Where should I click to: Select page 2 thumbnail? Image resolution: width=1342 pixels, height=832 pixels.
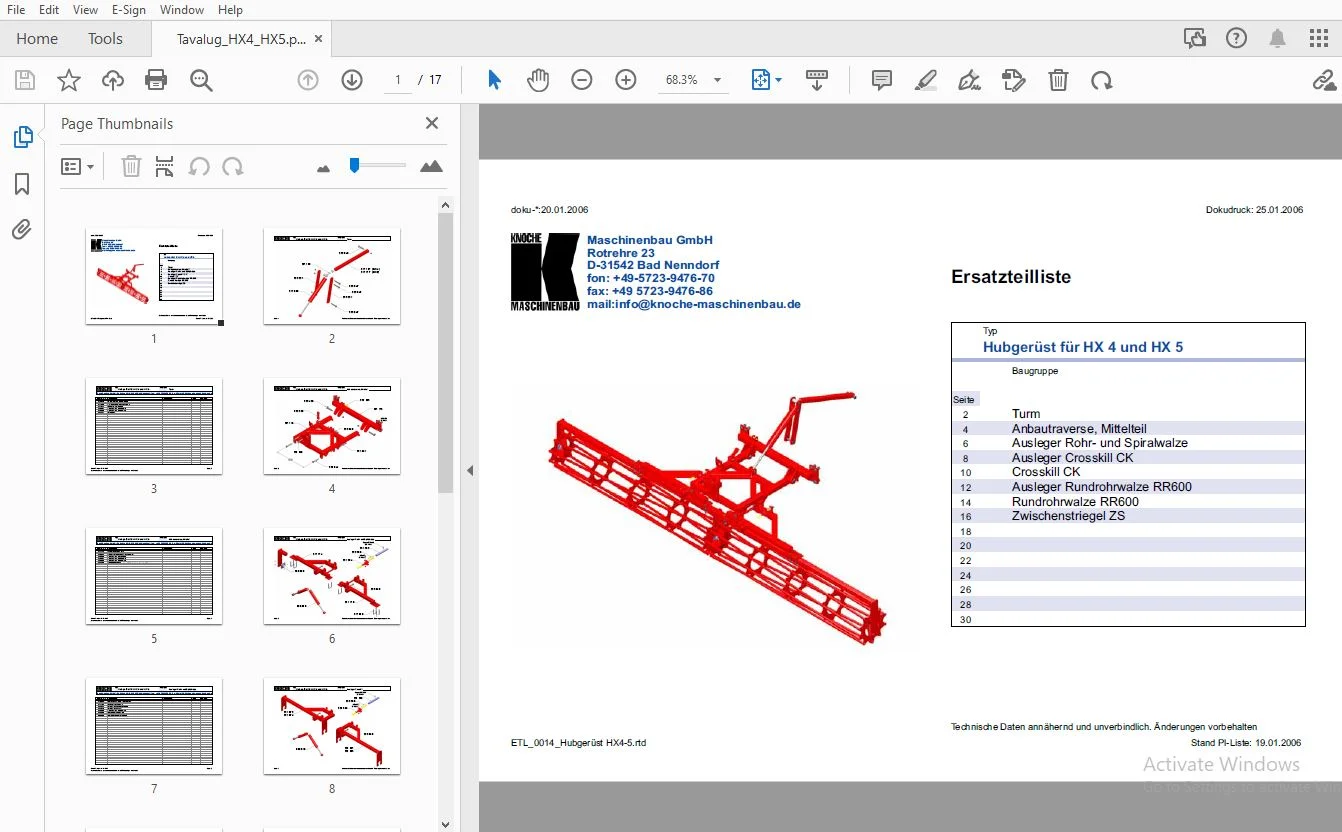click(332, 277)
